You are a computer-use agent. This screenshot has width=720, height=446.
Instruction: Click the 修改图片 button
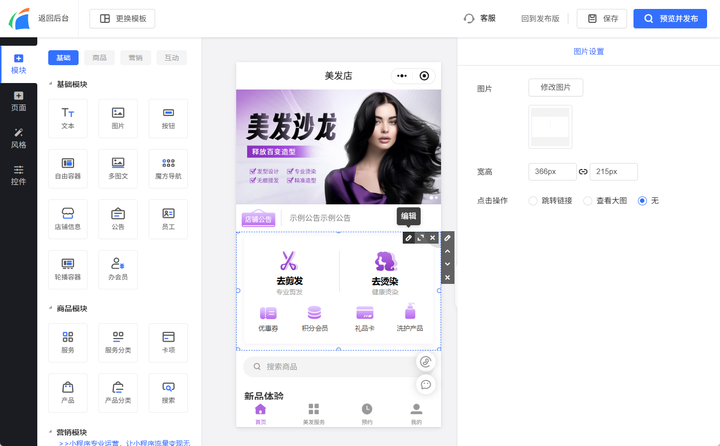click(x=555, y=88)
